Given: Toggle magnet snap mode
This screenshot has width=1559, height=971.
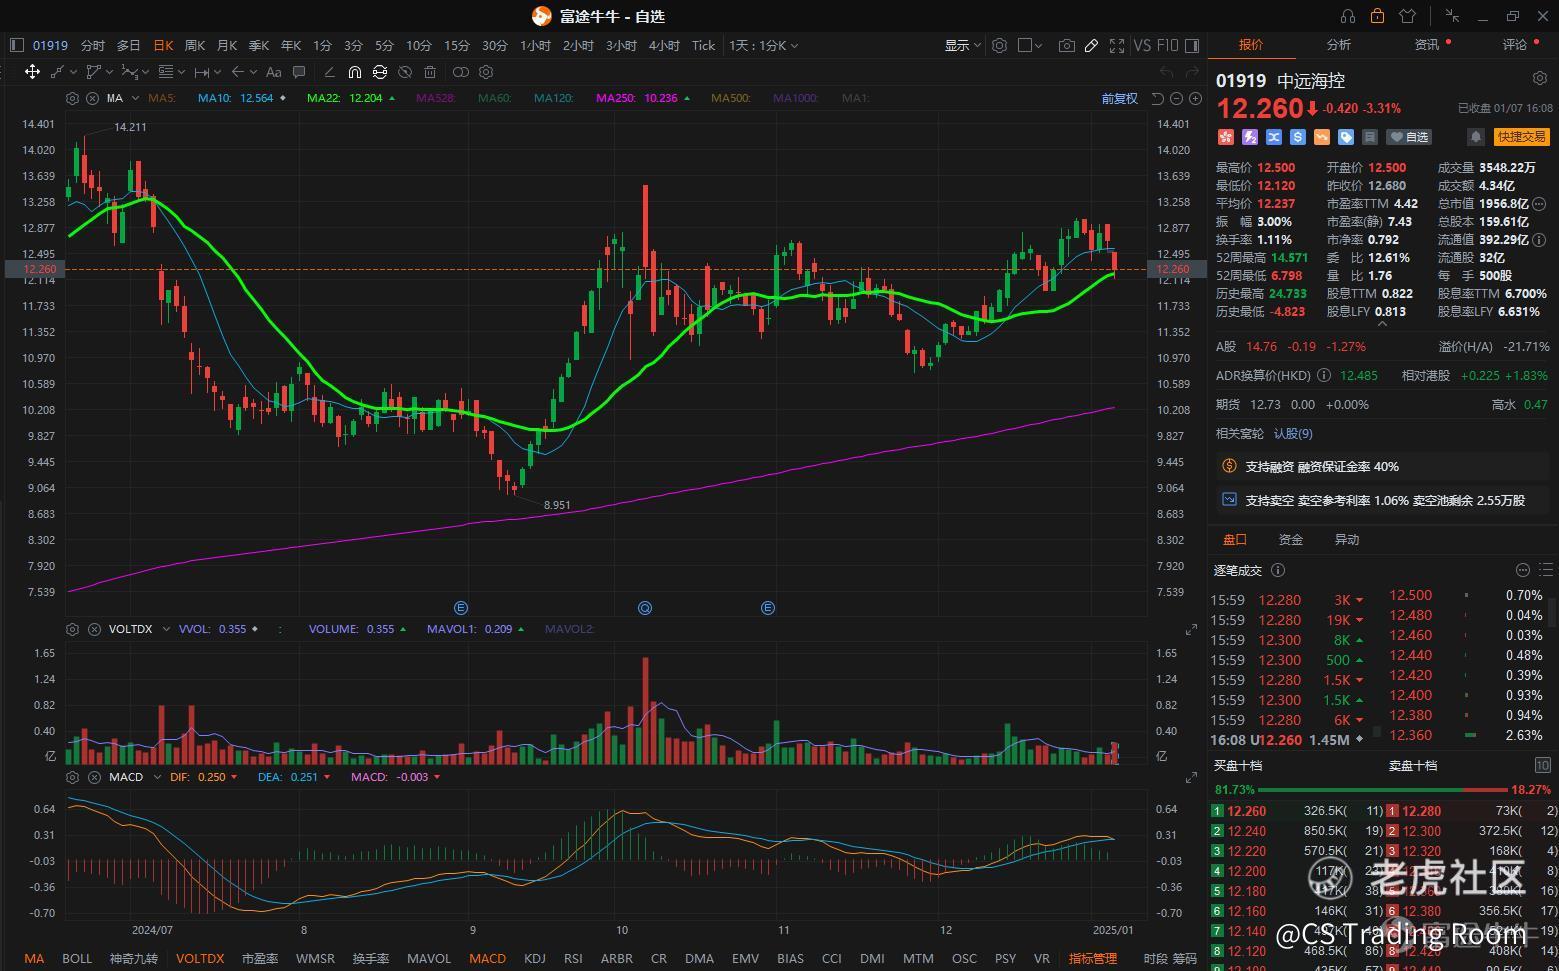Looking at the screenshot, I should pos(354,72).
